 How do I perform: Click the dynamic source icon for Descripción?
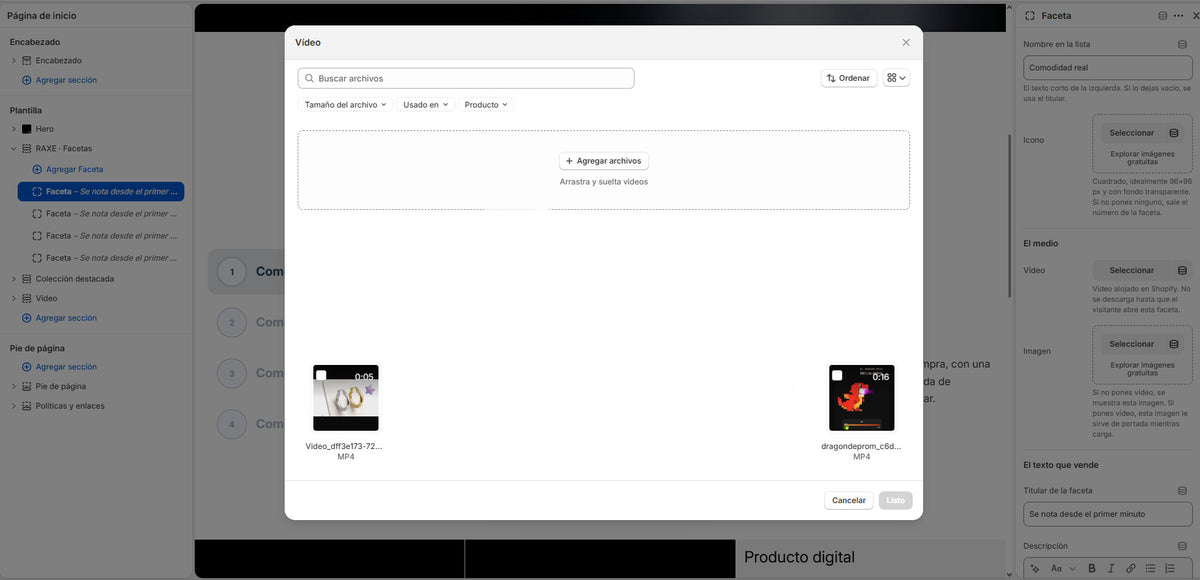[1182, 546]
